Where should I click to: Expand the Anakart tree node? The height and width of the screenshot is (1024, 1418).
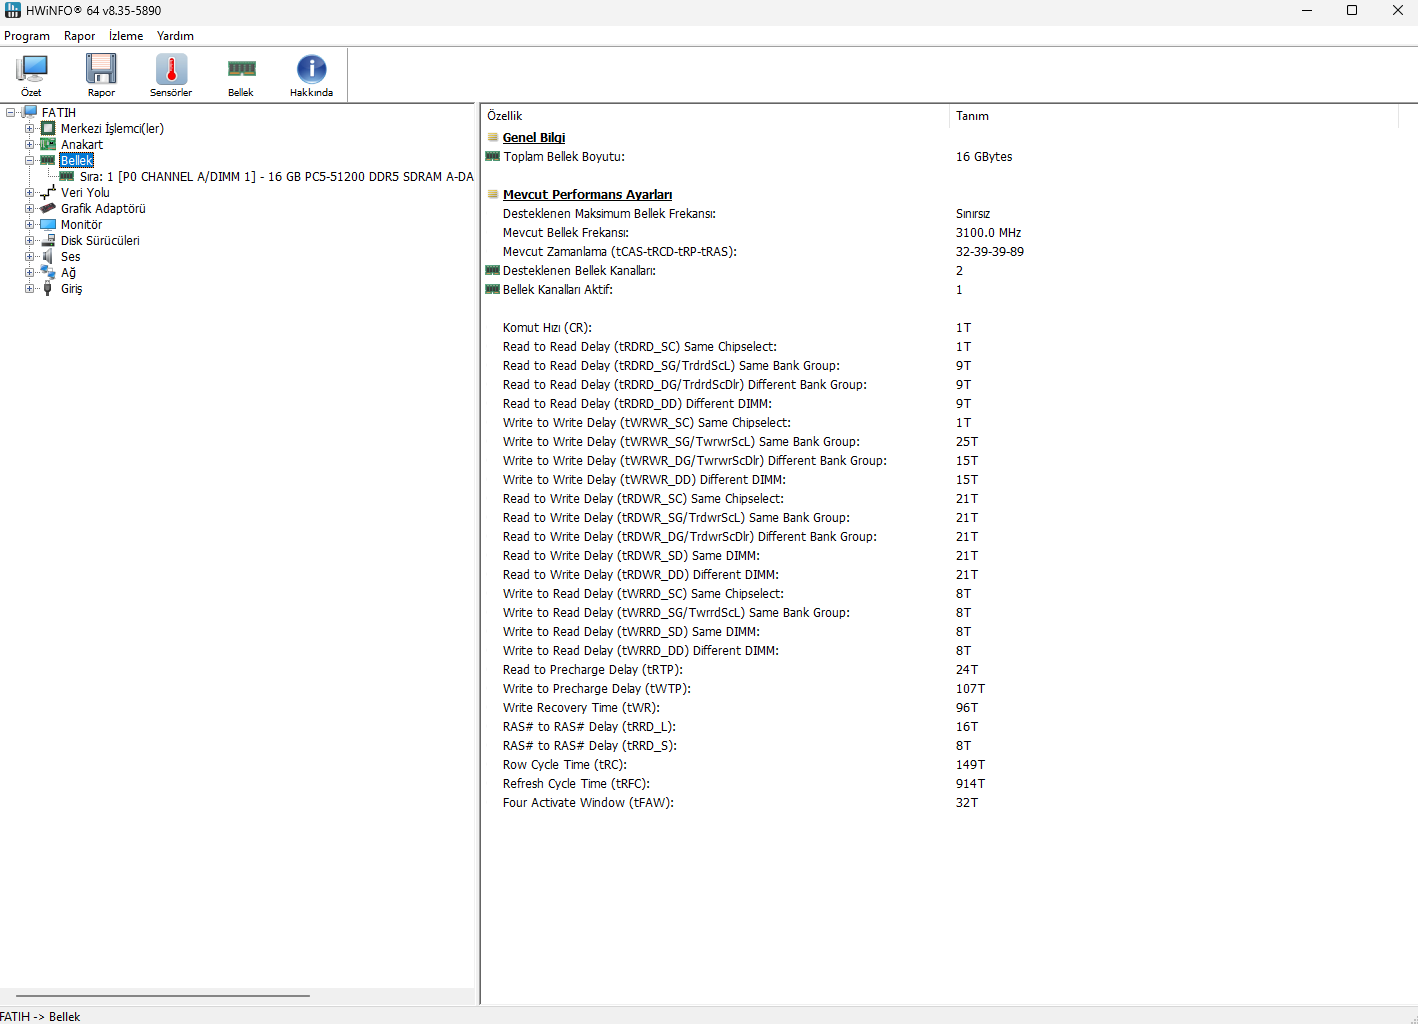tap(29, 144)
